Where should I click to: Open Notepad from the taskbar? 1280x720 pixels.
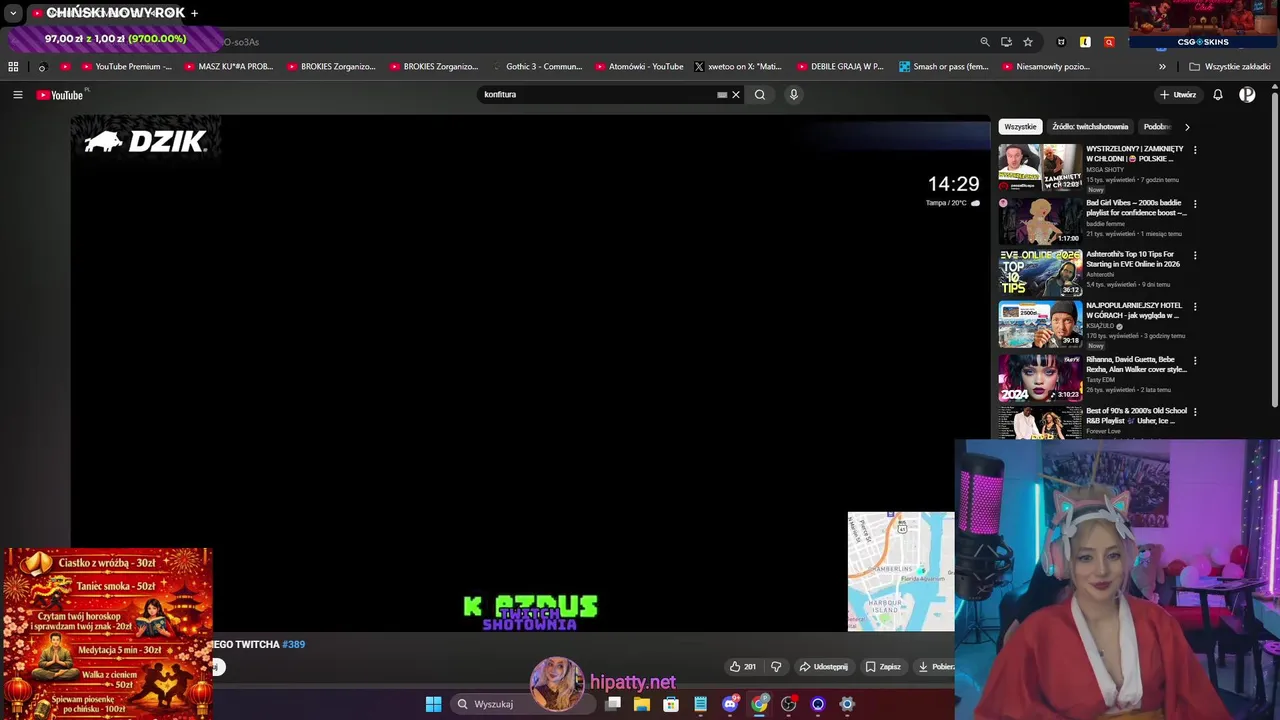click(x=701, y=704)
